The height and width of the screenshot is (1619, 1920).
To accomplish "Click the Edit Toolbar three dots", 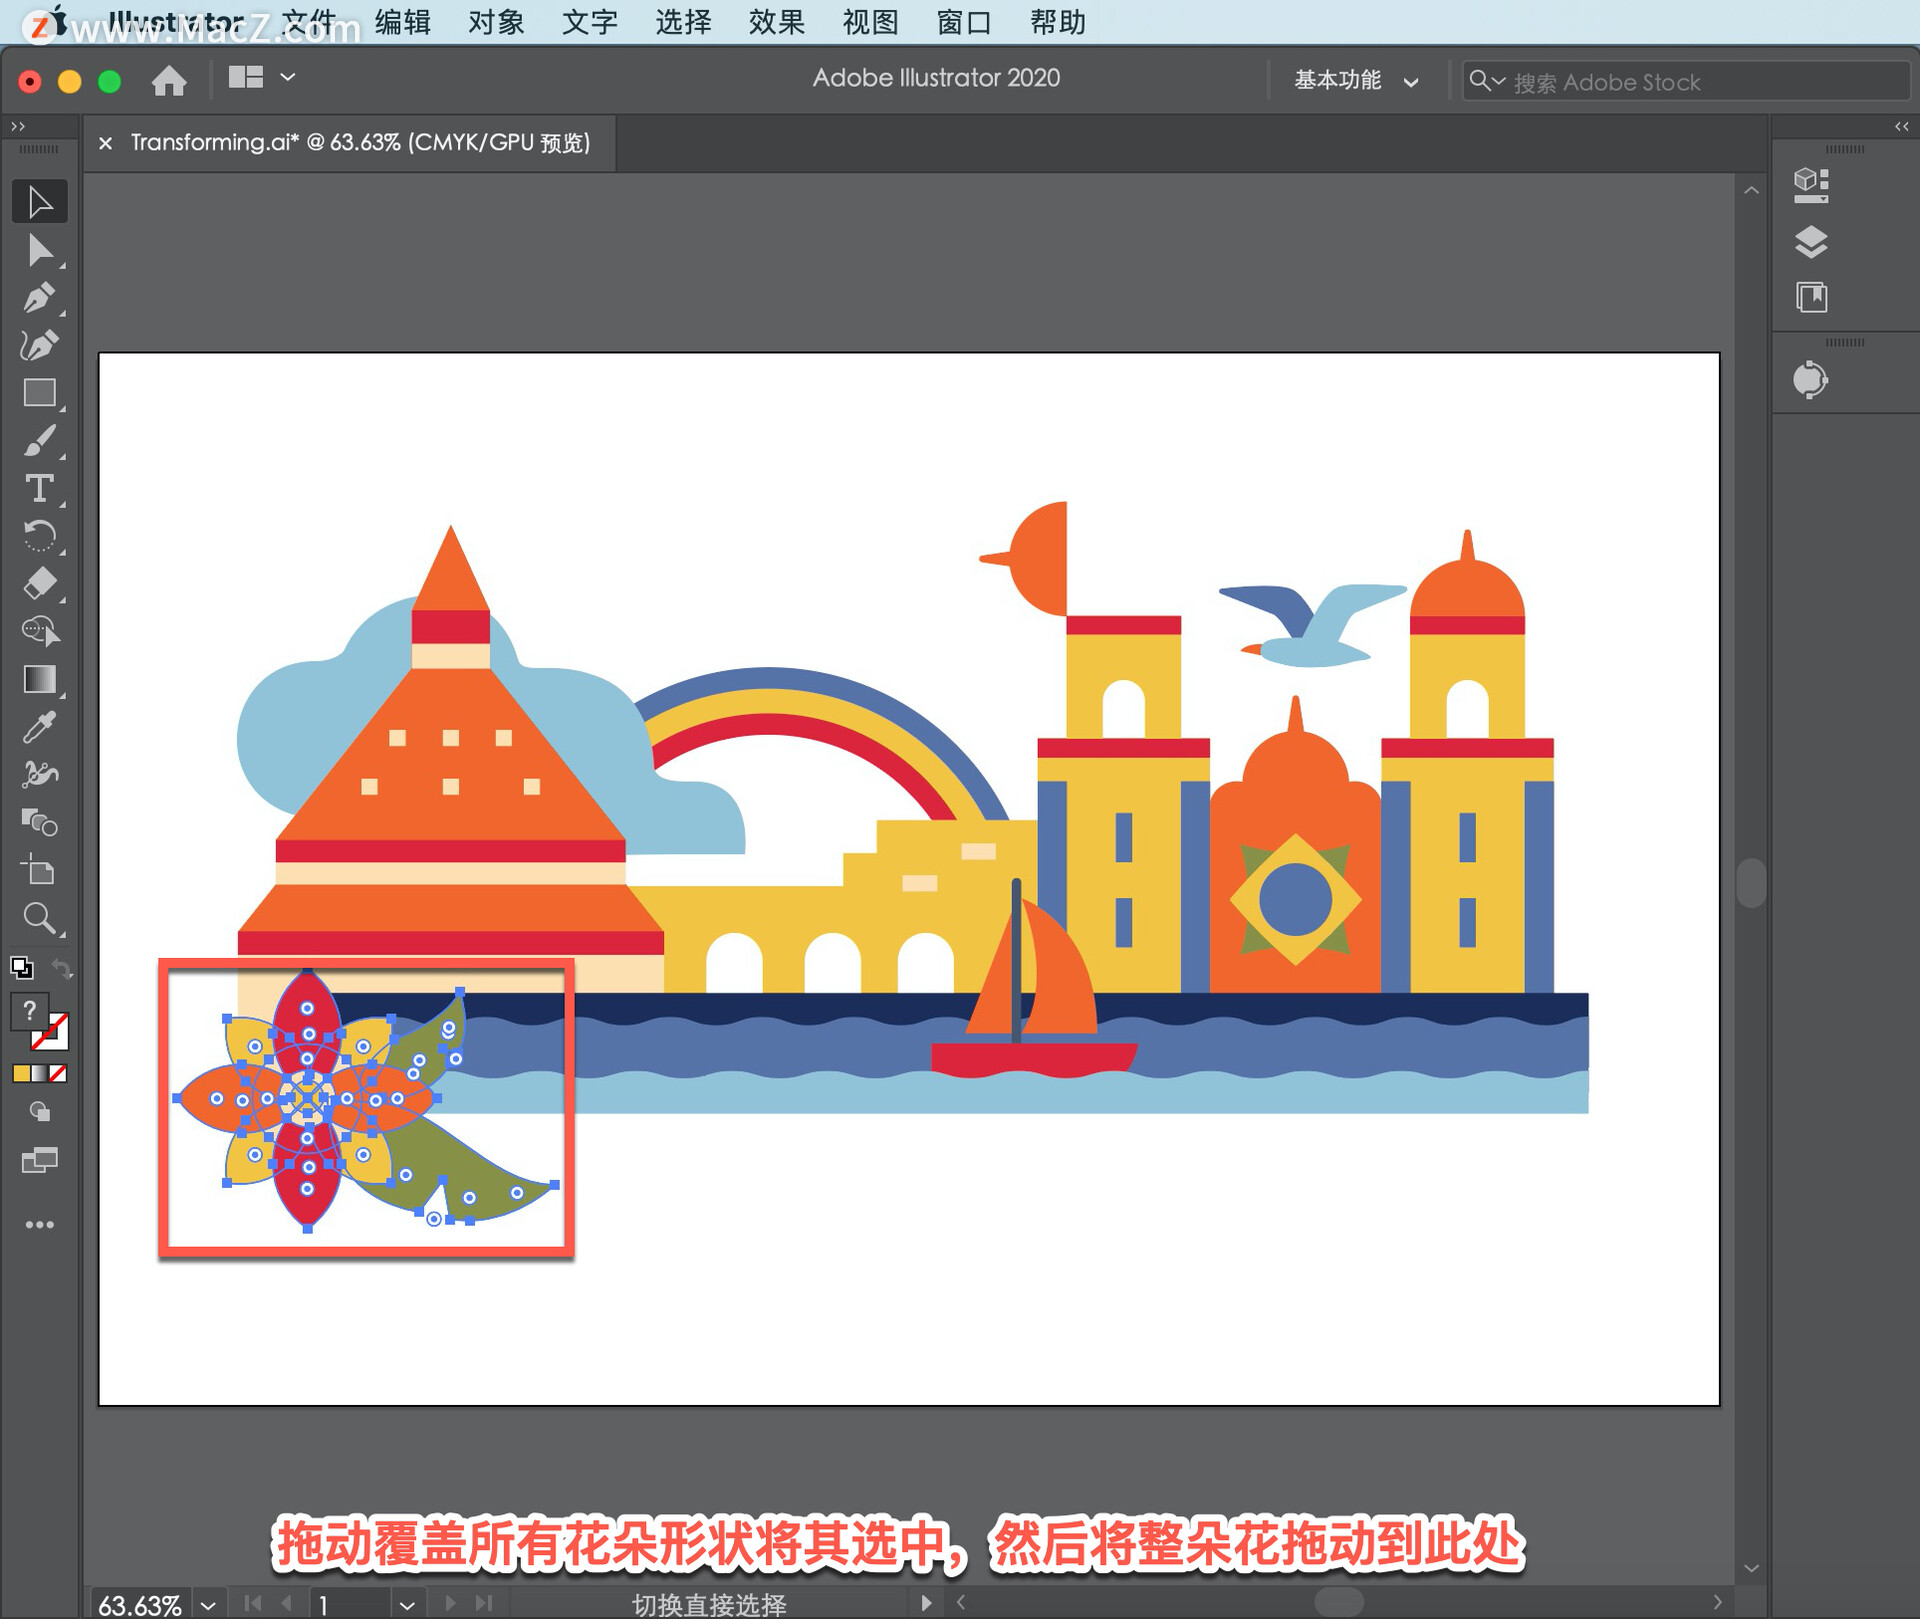I will click(x=40, y=1224).
